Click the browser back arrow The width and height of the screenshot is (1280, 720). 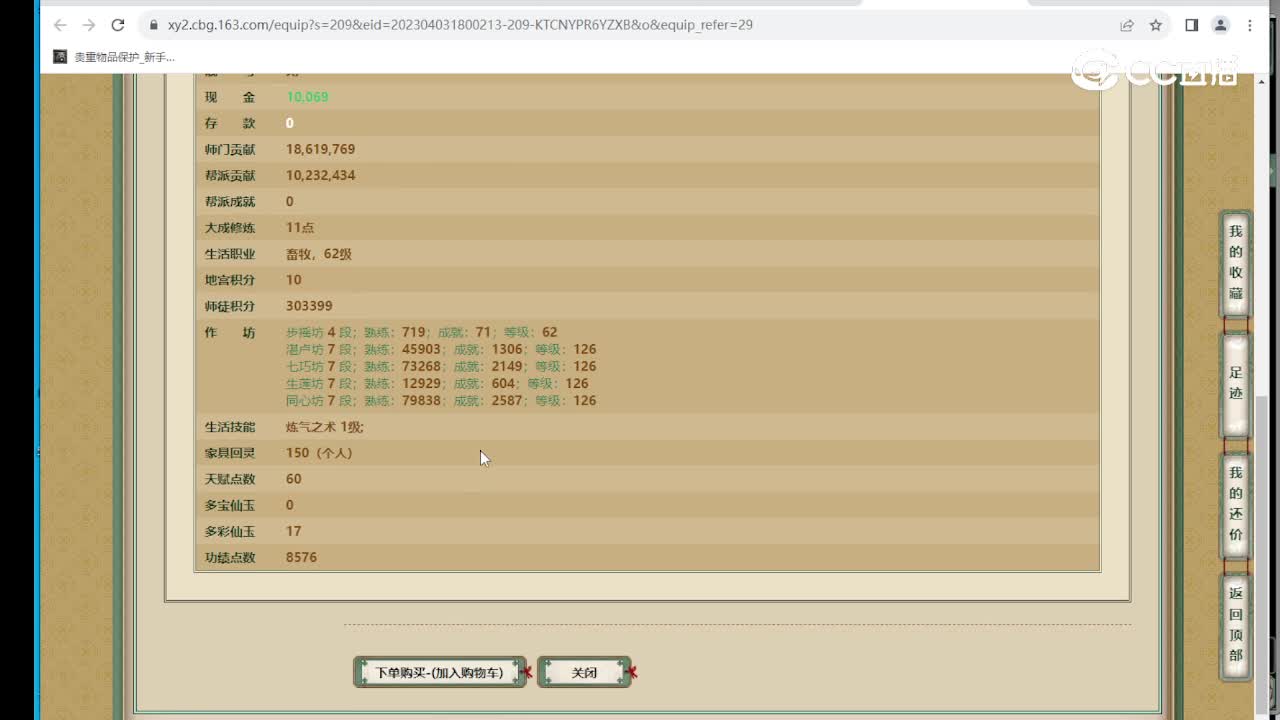60,25
